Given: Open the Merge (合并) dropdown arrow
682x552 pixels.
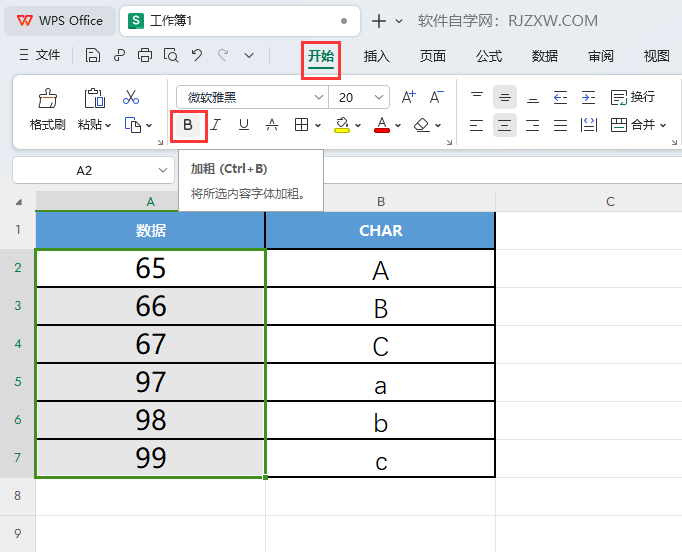Looking at the screenshot, I should tap(663, 126).
